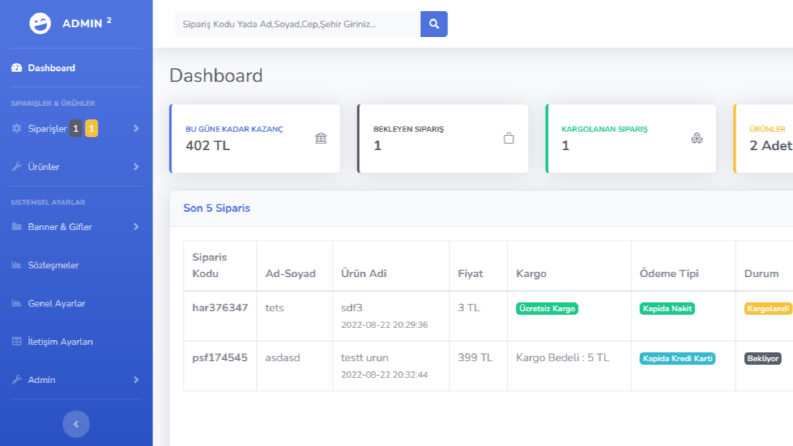Click product name sdf3
This screenshot has width=793, height=446.
point(351,307)
